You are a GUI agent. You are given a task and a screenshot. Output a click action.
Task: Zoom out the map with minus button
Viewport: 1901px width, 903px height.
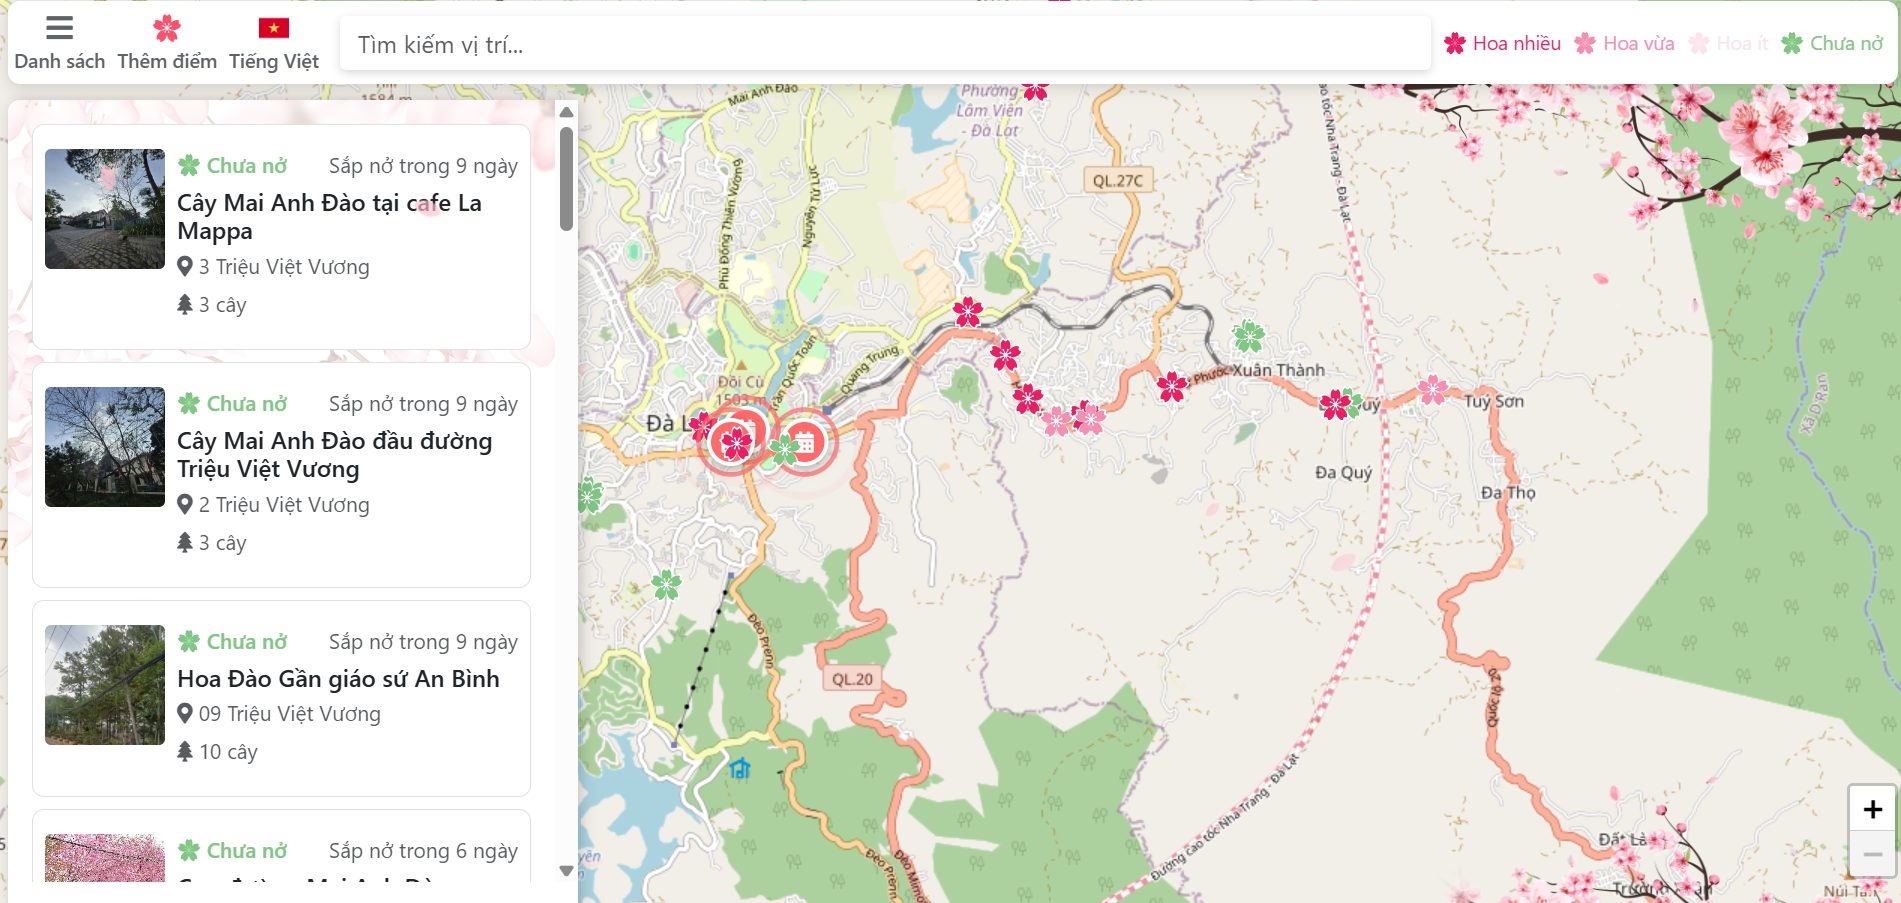[1872, 854]
